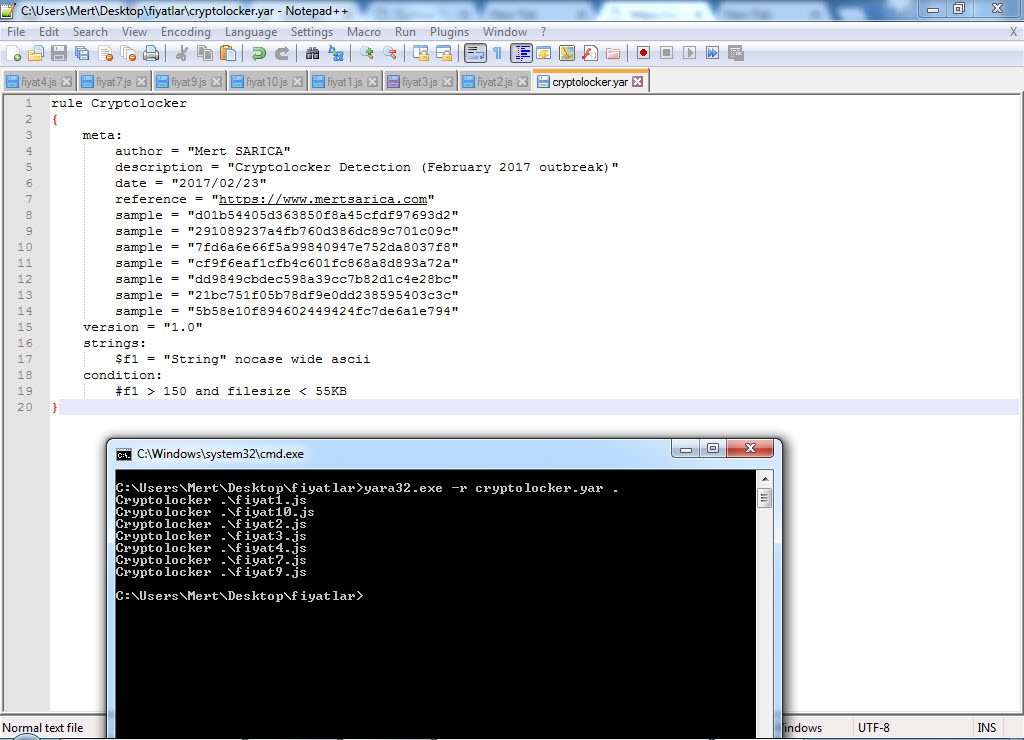Image resolution: width=1024 pixels, height=740 pixels.
Task: Click the Close document toolbar icon
Action: click(105, 54)
